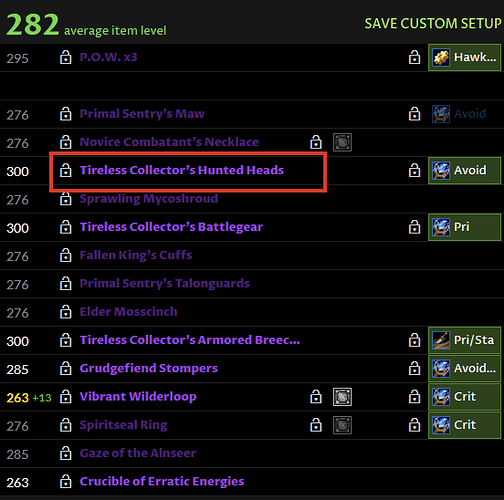The image size is (504, 500).
Task: Click SAVE CUSTOM SETUP link
Action: click(433, 24)
